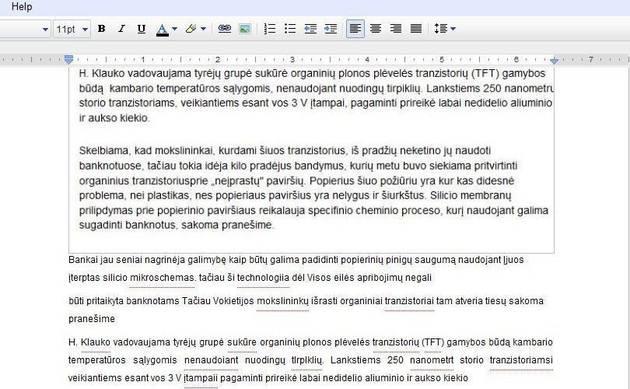Open the line spacing dropdown
This screenshot has width=630, height=389.
pyautogui.click(x=445, y=29)
